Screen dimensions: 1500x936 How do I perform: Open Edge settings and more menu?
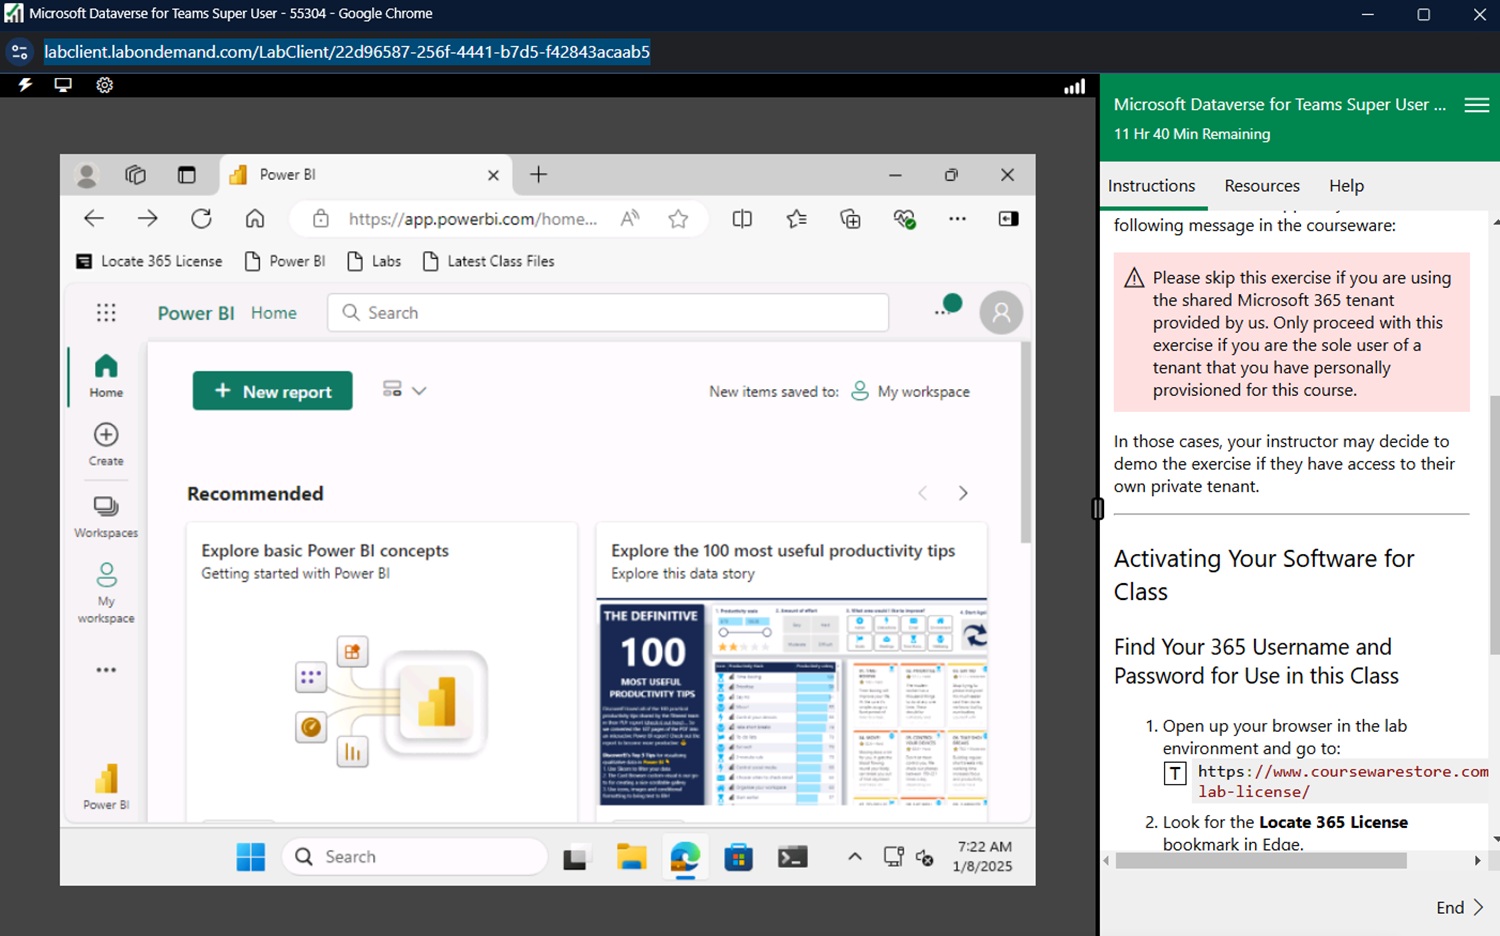click(x=957, y=218)
